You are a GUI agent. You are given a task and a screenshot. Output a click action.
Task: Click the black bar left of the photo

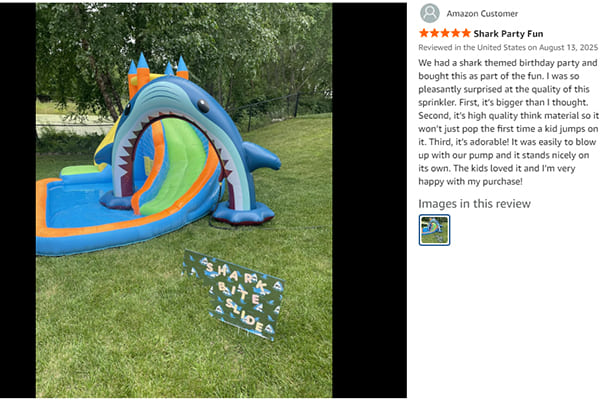click(x=18, y=200)
